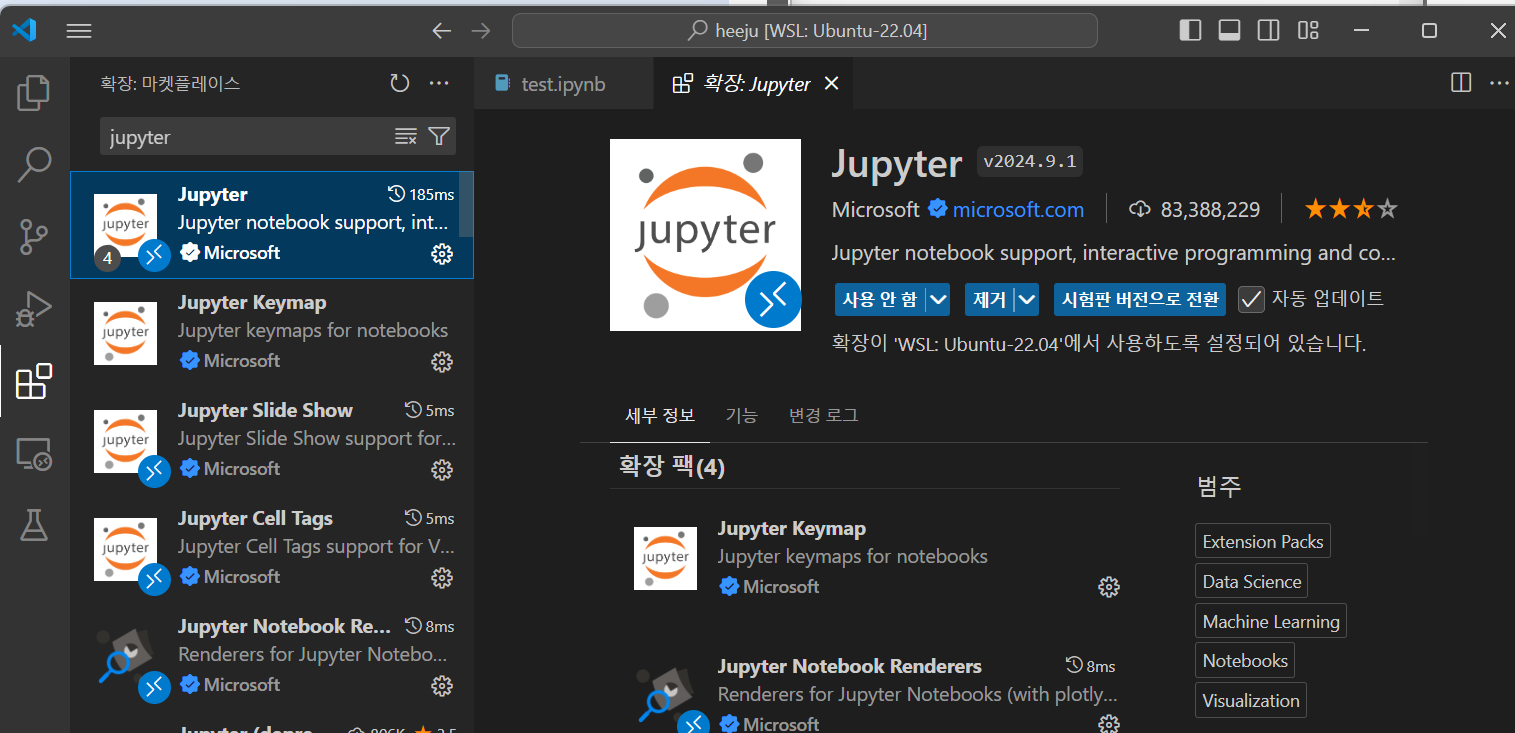Viewport: 1515px width, 733px height.
Task: Open manage gear for Jupyter extension in list
Action: pos(441,254)
